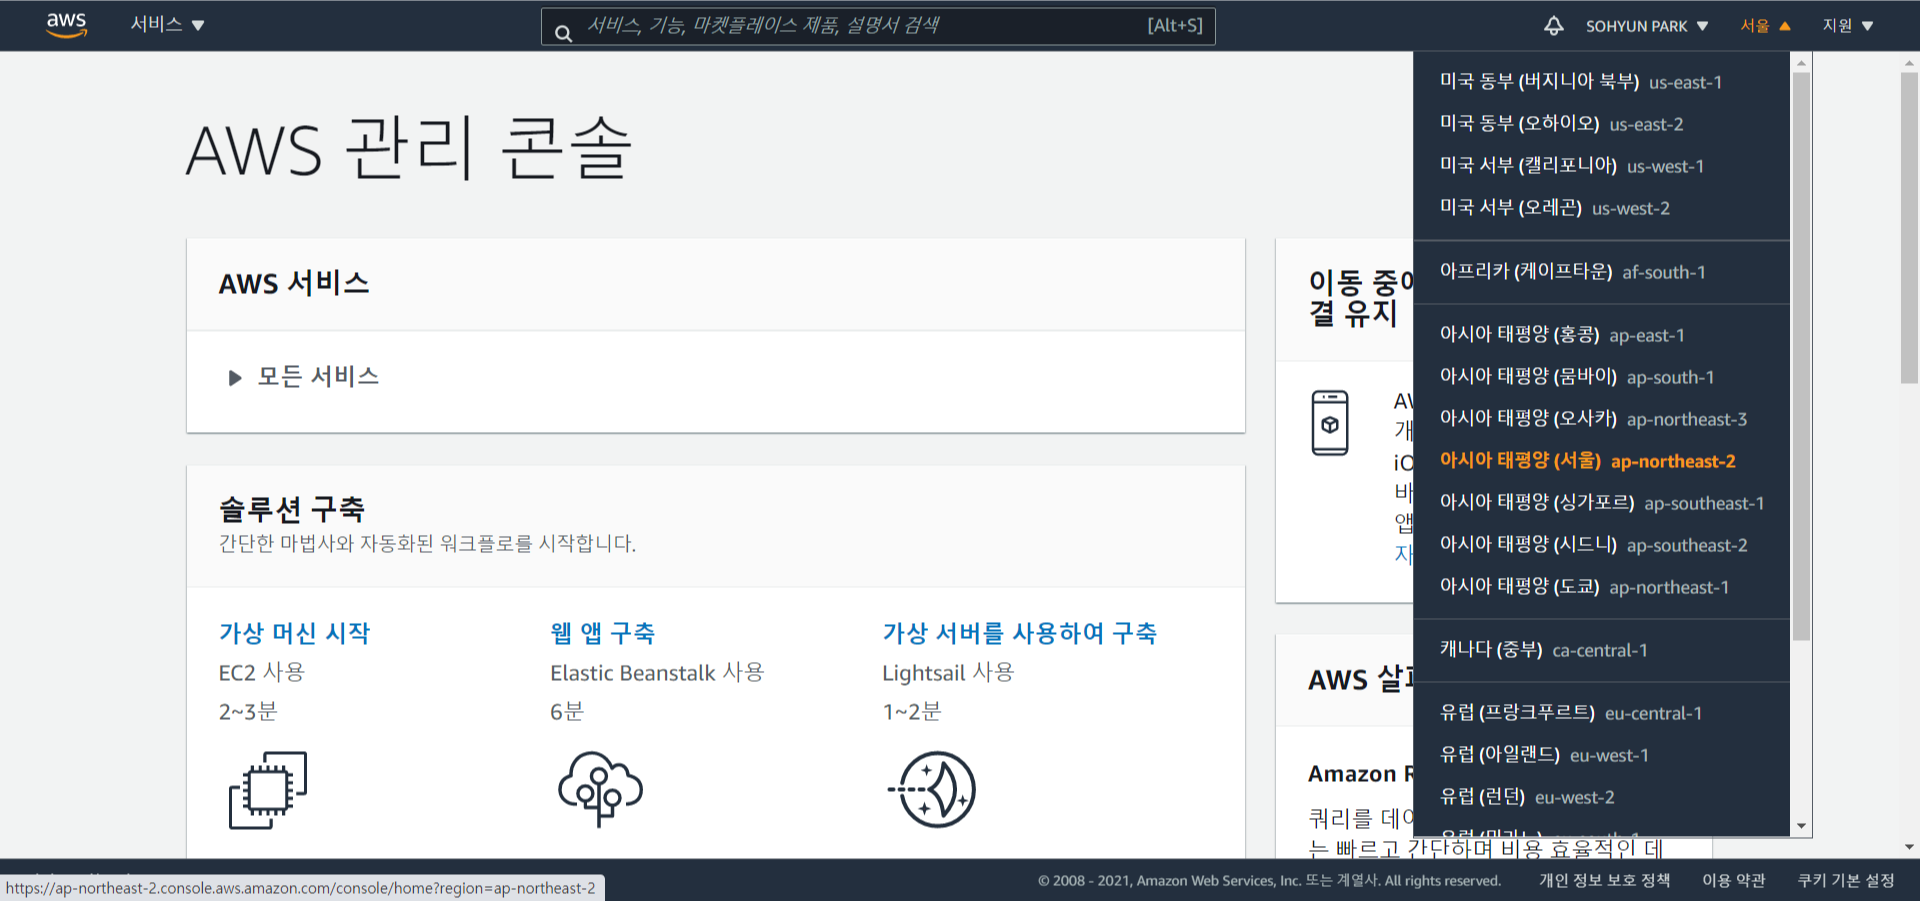Click the notifications bell icon
The width and height of the screenshot is (1920, 901).
(x=1553, y=26)
